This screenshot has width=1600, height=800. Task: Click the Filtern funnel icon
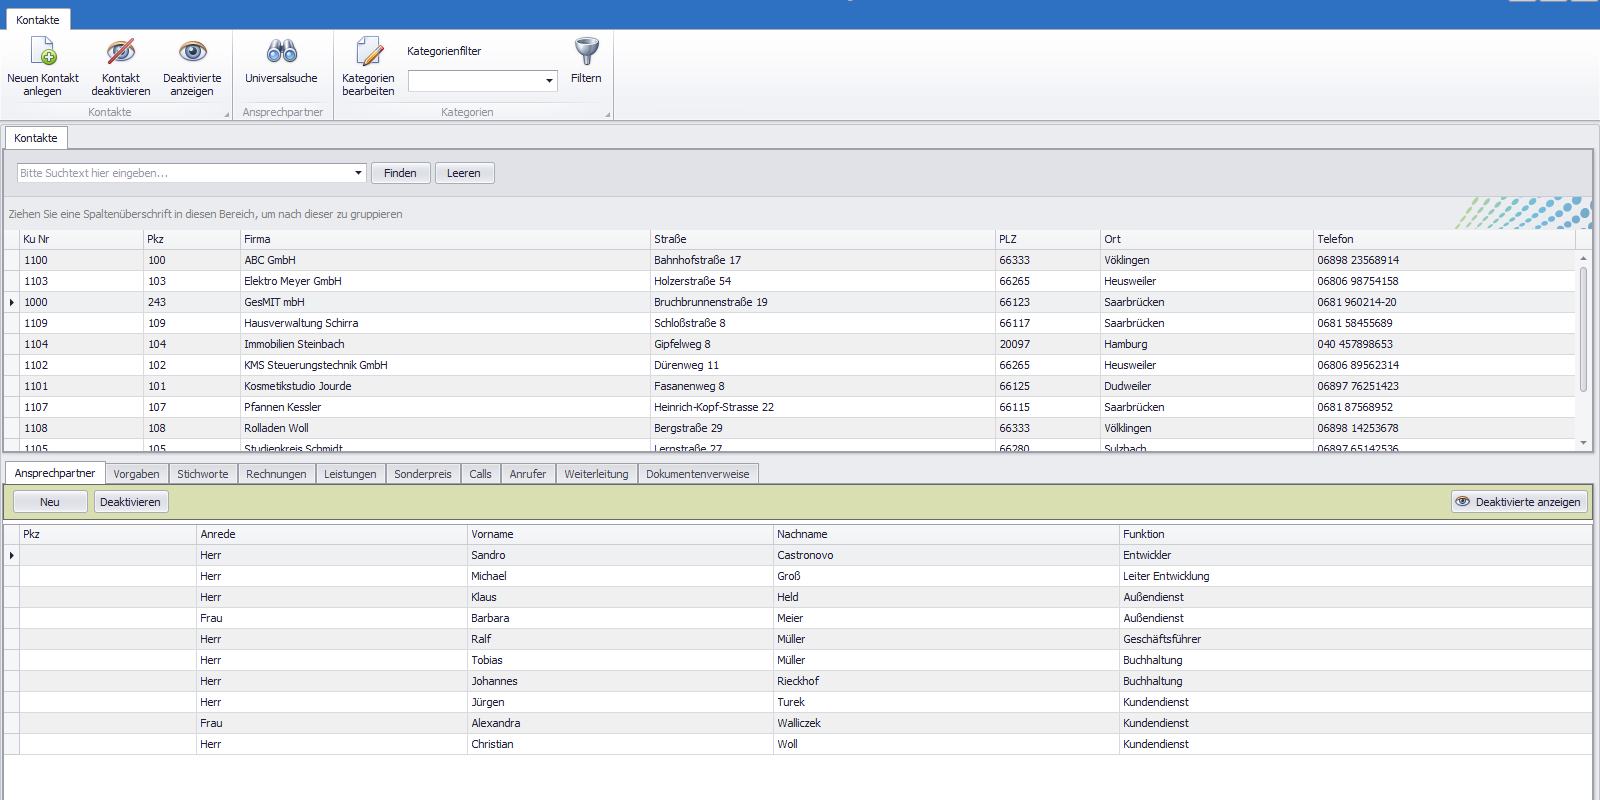[586, 52]
